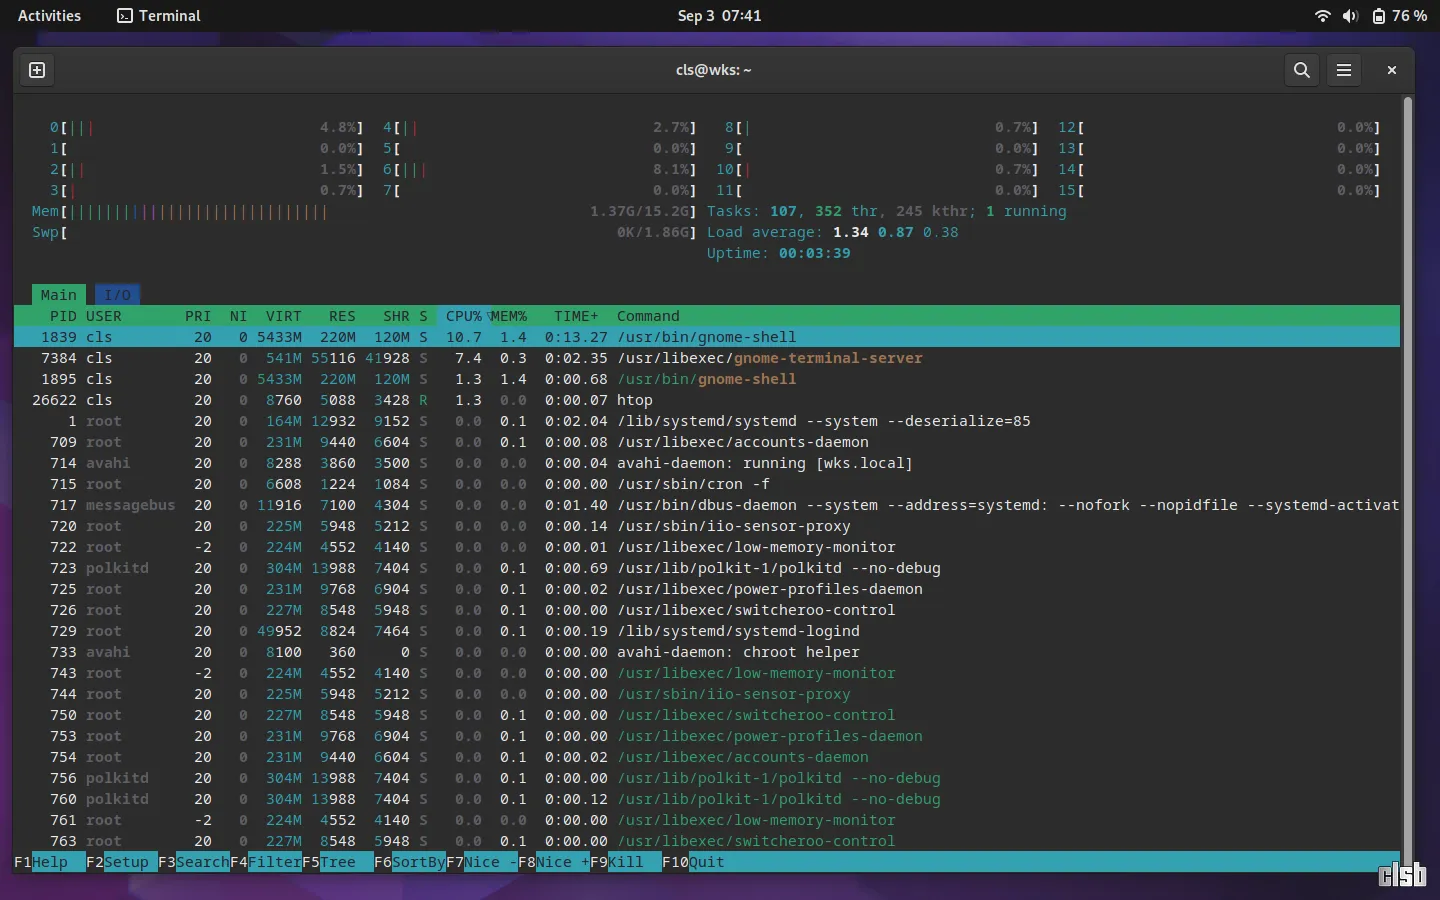Select the PID 1895 gnome-shell thread row

707,379
